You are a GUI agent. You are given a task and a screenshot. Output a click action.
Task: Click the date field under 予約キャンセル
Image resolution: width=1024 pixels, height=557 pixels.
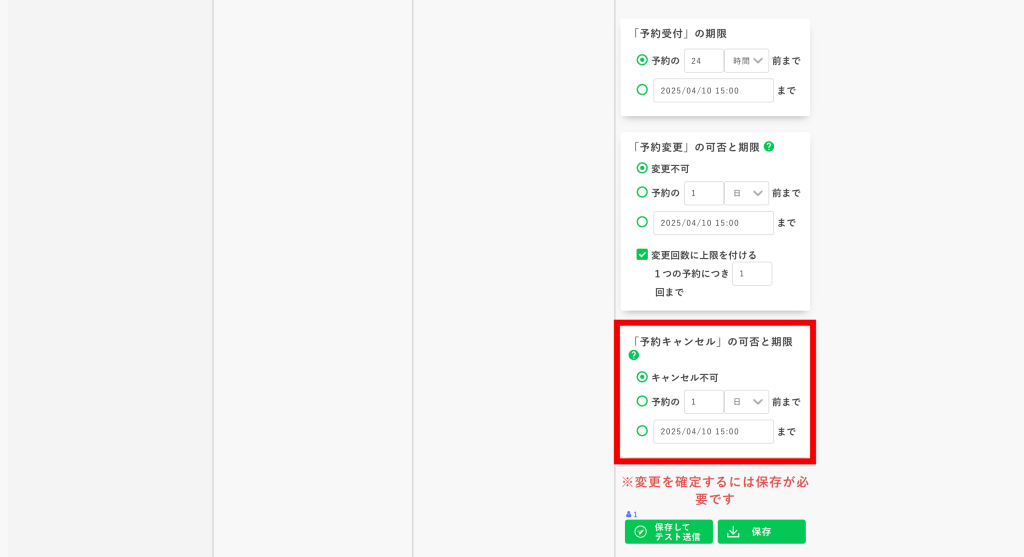pos(713,432)
